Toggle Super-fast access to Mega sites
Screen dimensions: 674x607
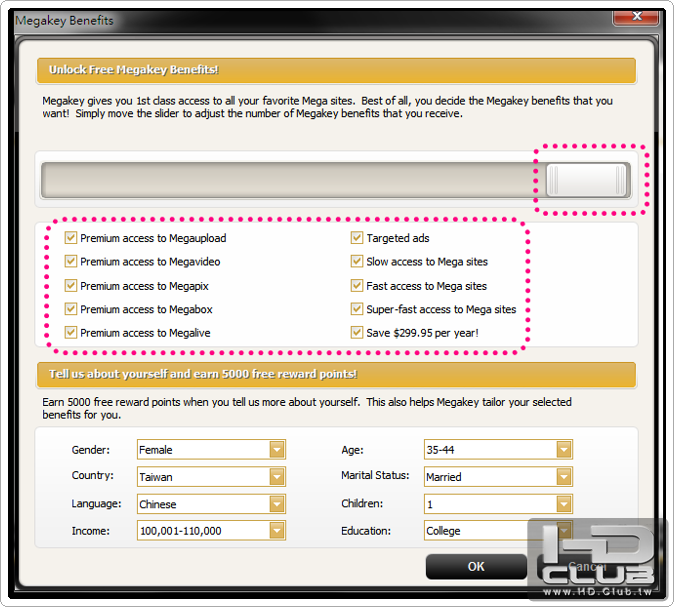357,309
